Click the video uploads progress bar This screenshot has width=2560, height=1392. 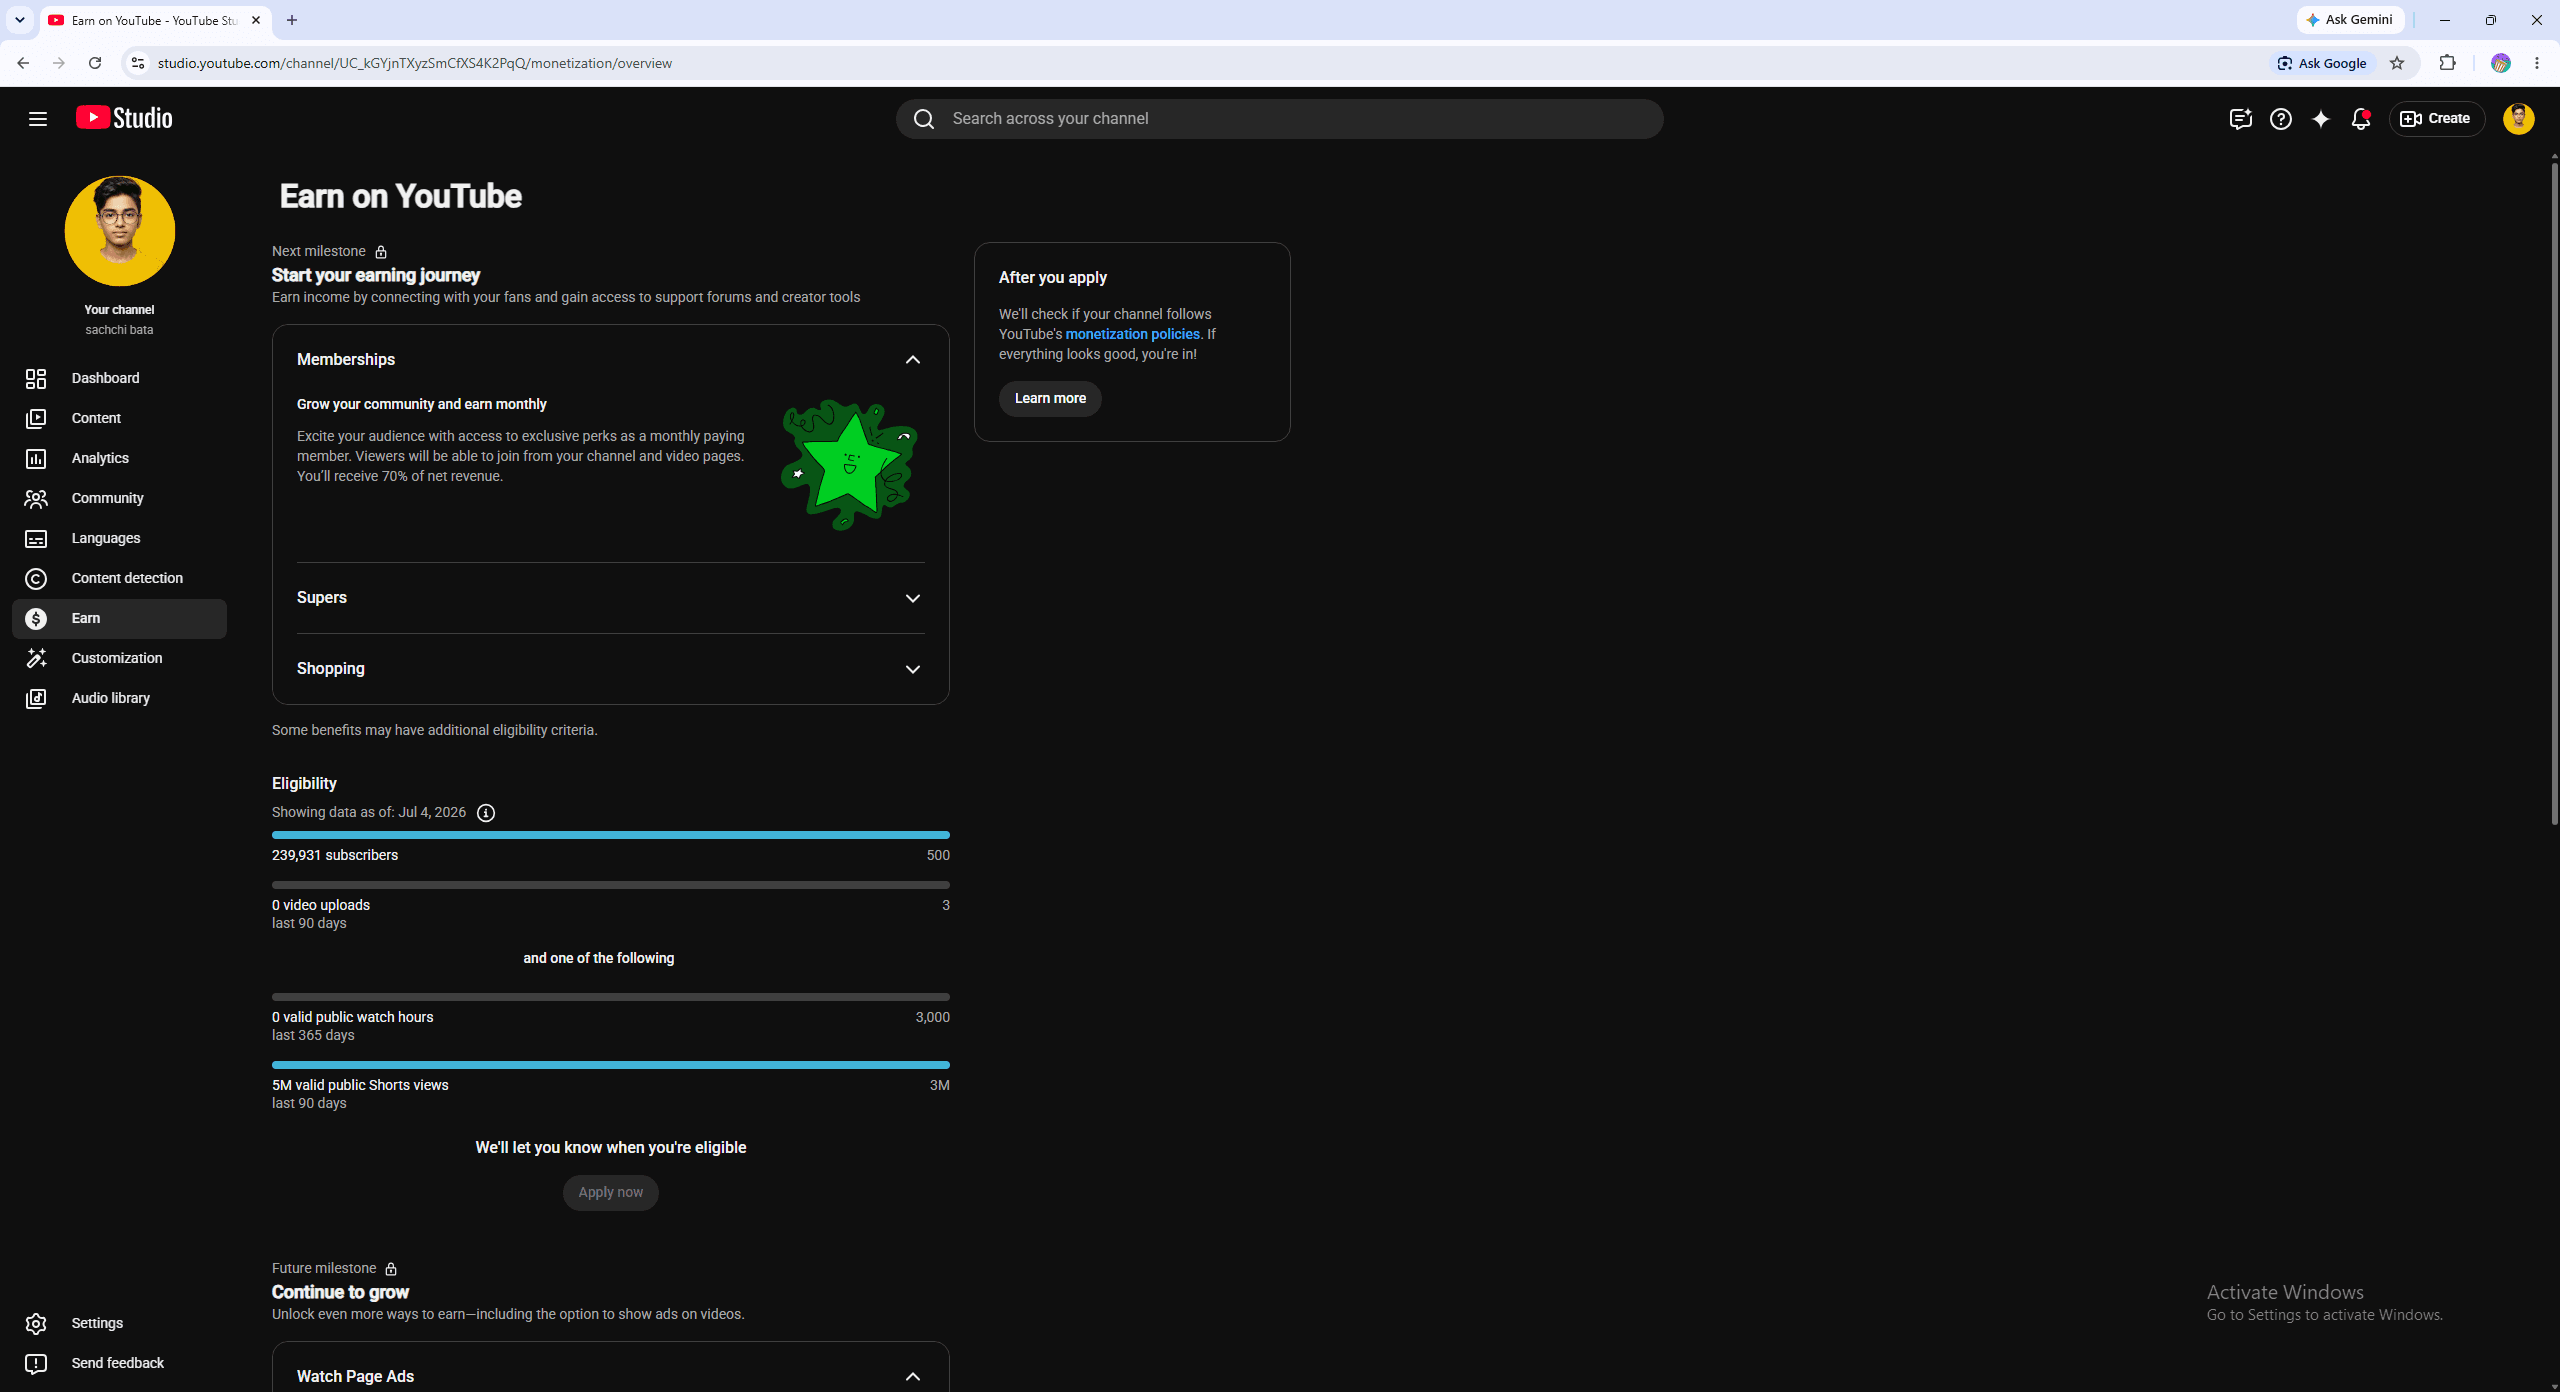[x=610, y=885]
